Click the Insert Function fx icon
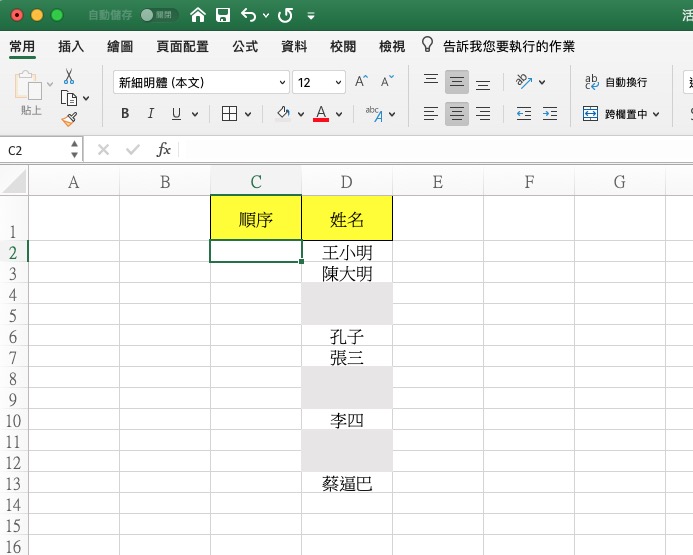Screen dimensions: 693x555 click(164, 150)
